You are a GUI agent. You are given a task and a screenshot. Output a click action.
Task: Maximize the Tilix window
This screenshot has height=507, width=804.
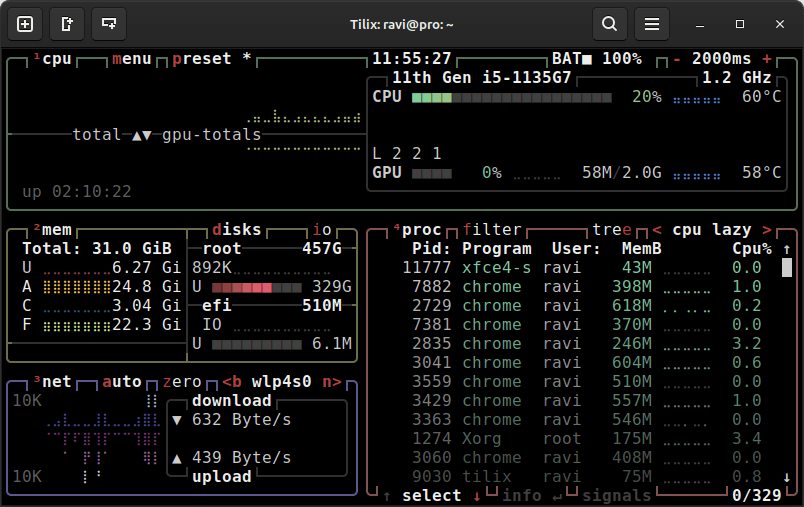(740, 25)
